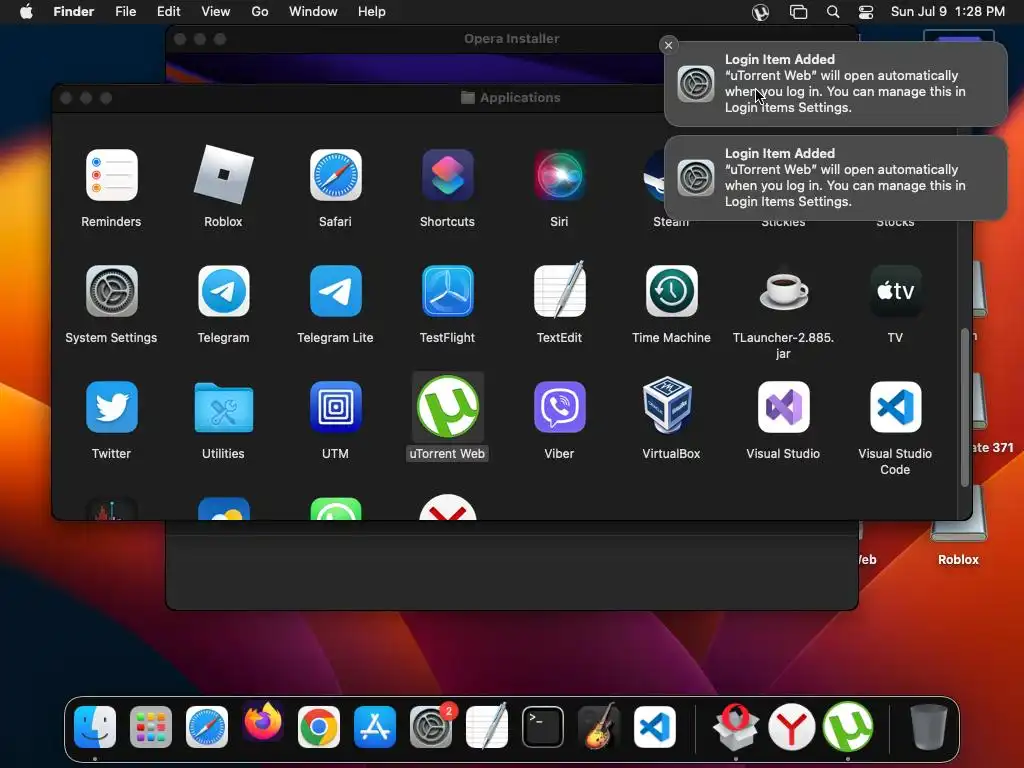Open the Time Machine app
1024x768 pixels.
point(671,291)
